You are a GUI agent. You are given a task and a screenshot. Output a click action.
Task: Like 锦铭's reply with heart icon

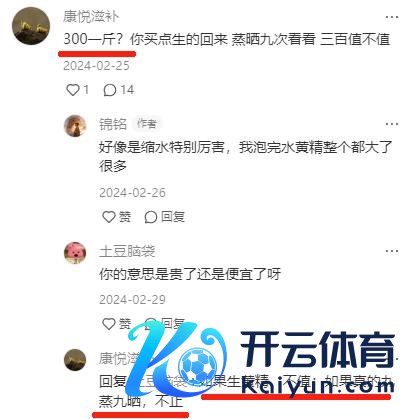(109, 217)
